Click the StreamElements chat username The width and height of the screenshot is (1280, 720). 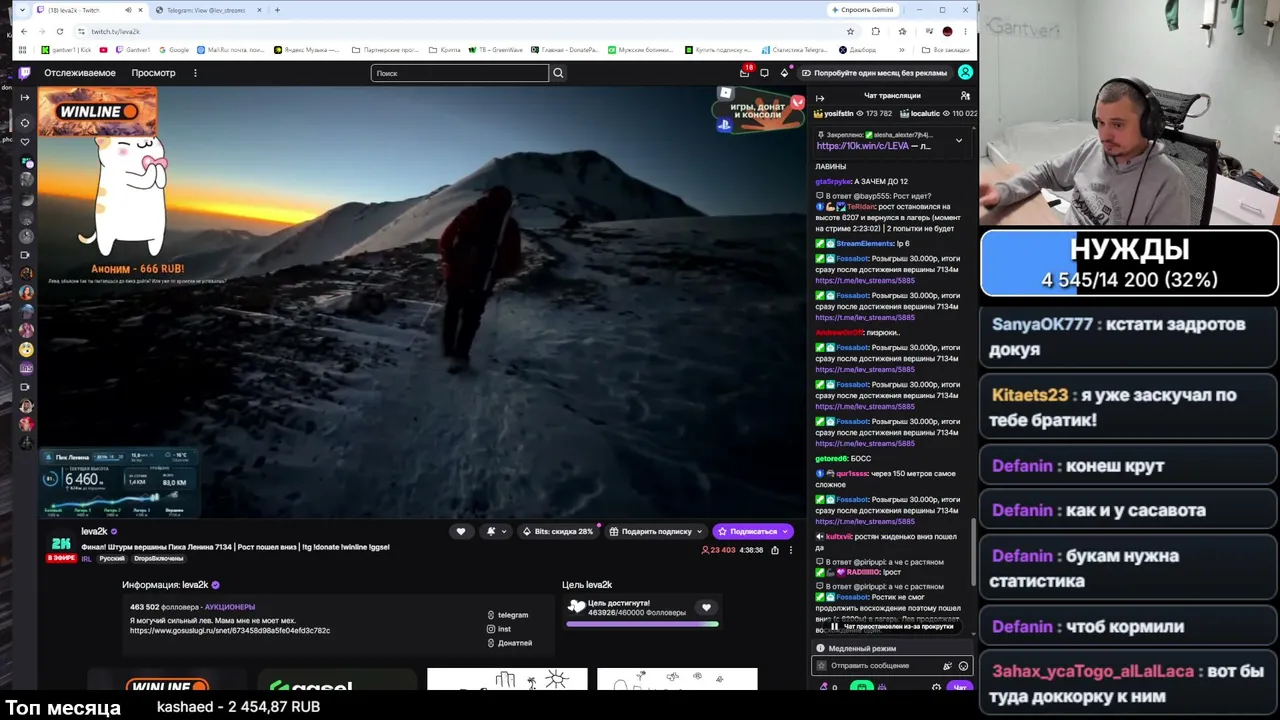865,244
